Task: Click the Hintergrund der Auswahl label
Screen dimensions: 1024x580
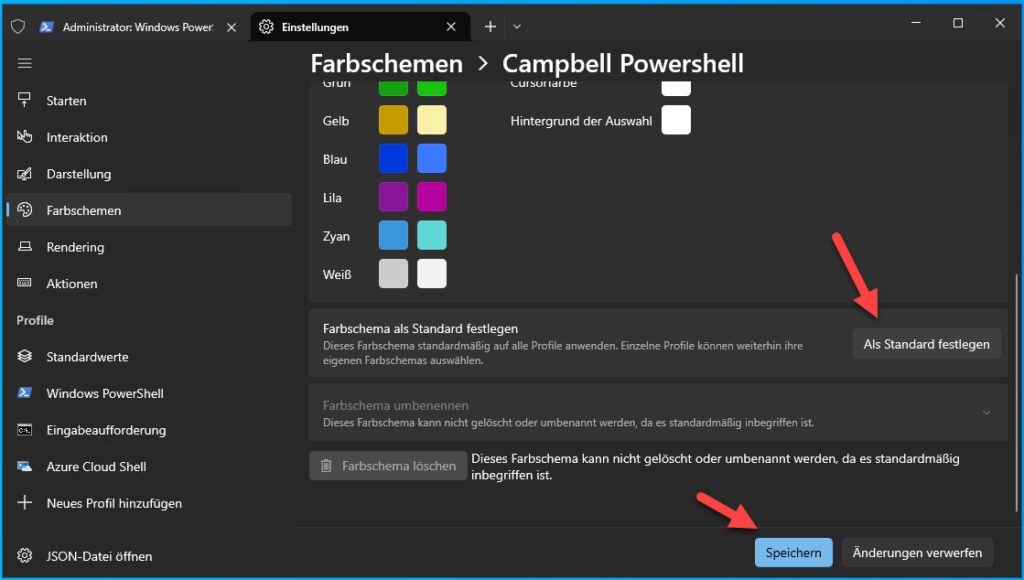Action: 581,121
